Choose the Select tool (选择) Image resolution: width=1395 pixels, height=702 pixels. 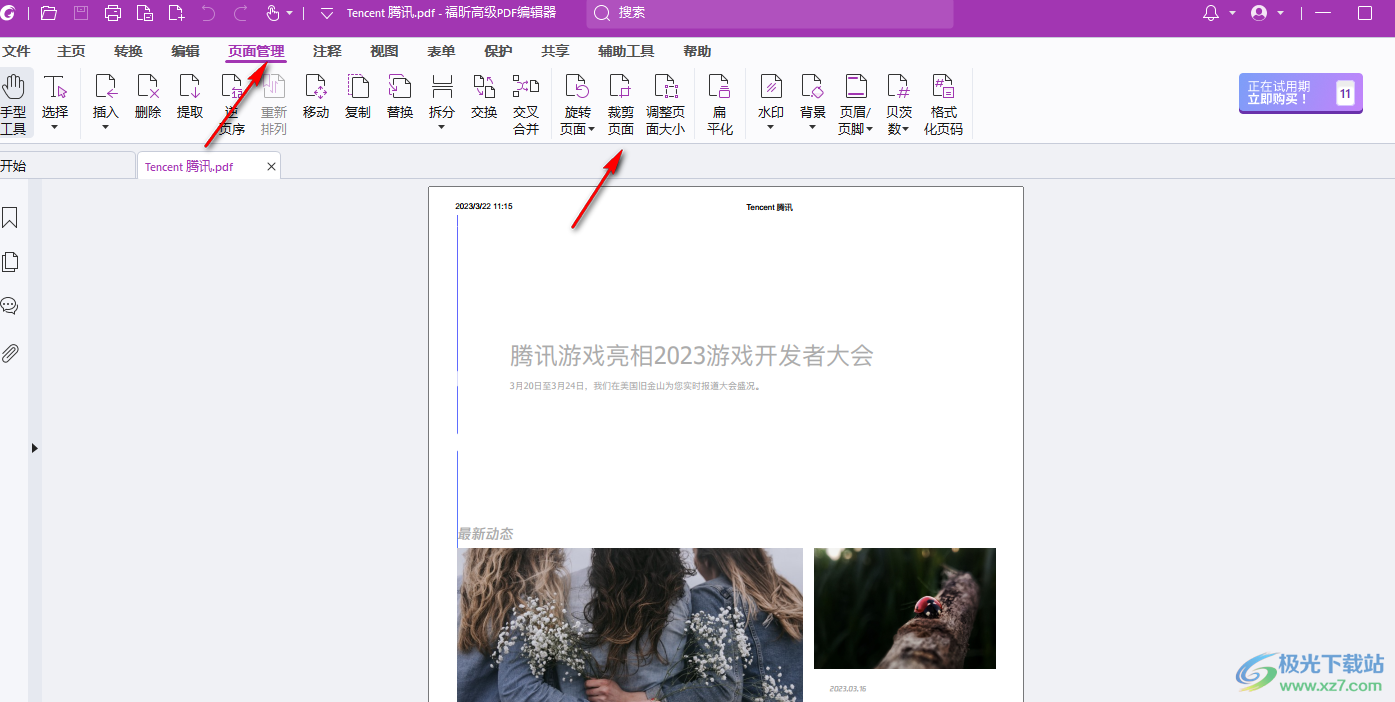pyautogui.click(x=55, y=103)
